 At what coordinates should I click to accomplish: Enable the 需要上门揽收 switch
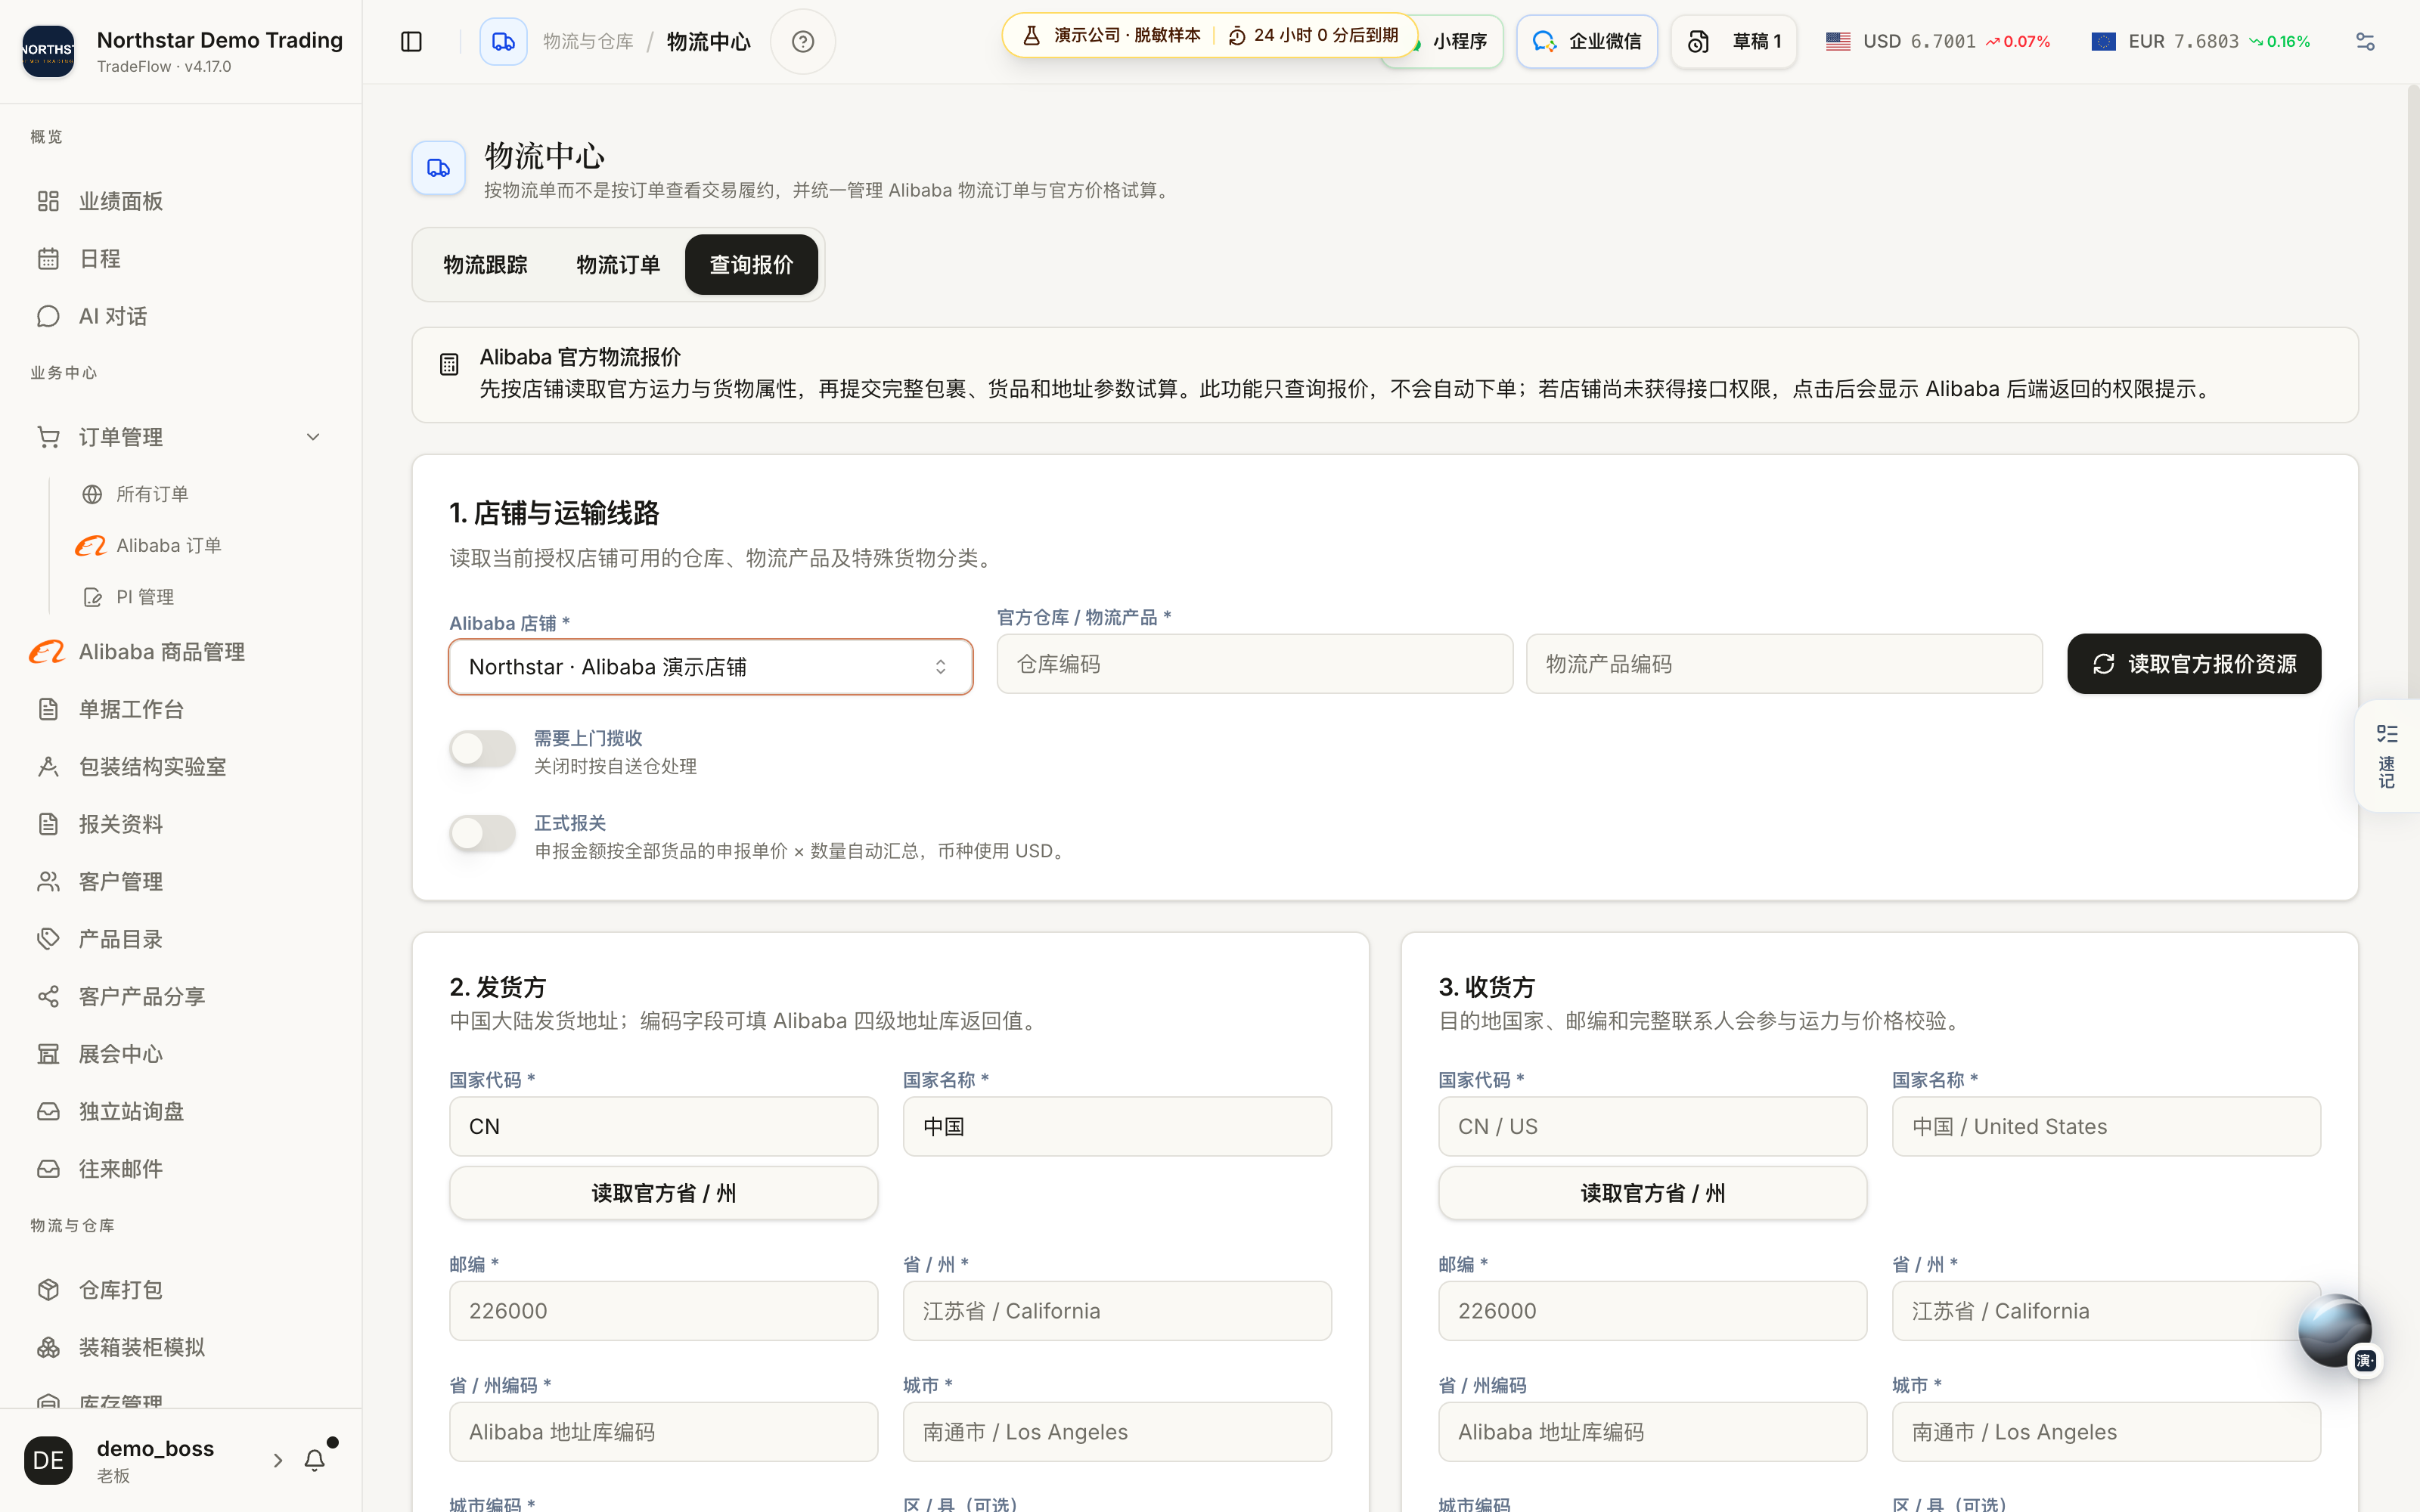[482, 748]
